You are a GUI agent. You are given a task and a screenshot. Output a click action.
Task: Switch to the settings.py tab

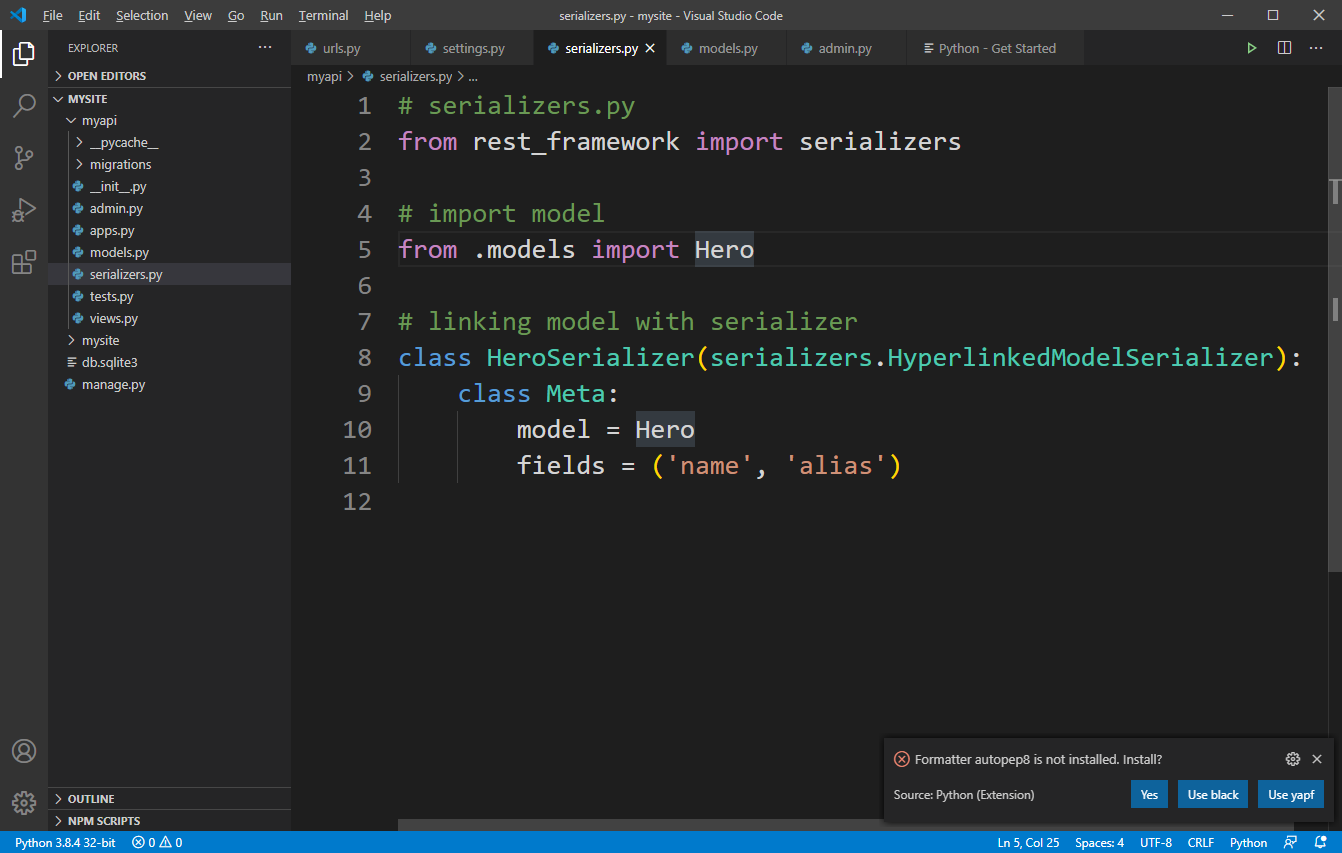tap(473, 48)
